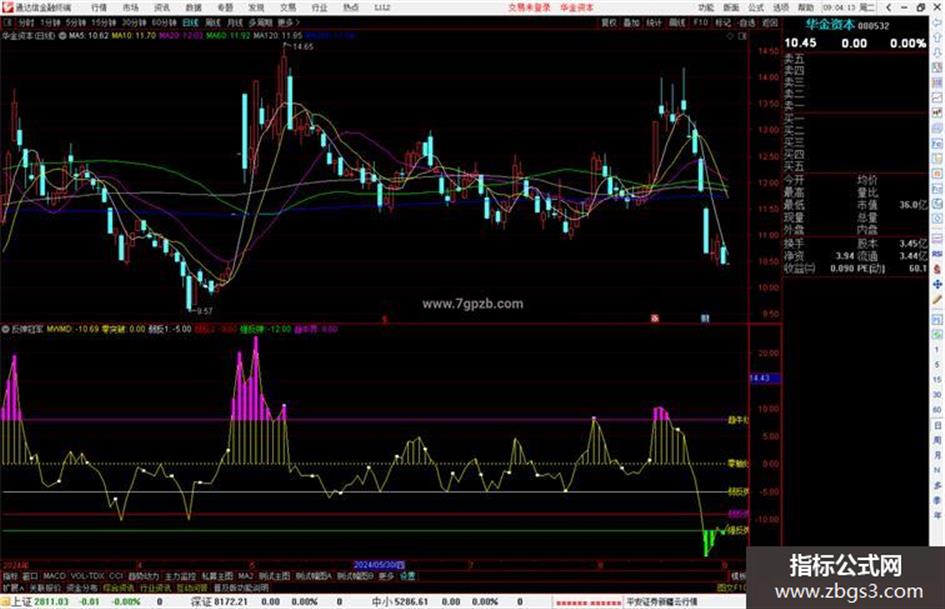Image resolution: width=945 pixels, height=609 pixels.
Task: Select the 关联报价 tab
Action: [46, 587]
